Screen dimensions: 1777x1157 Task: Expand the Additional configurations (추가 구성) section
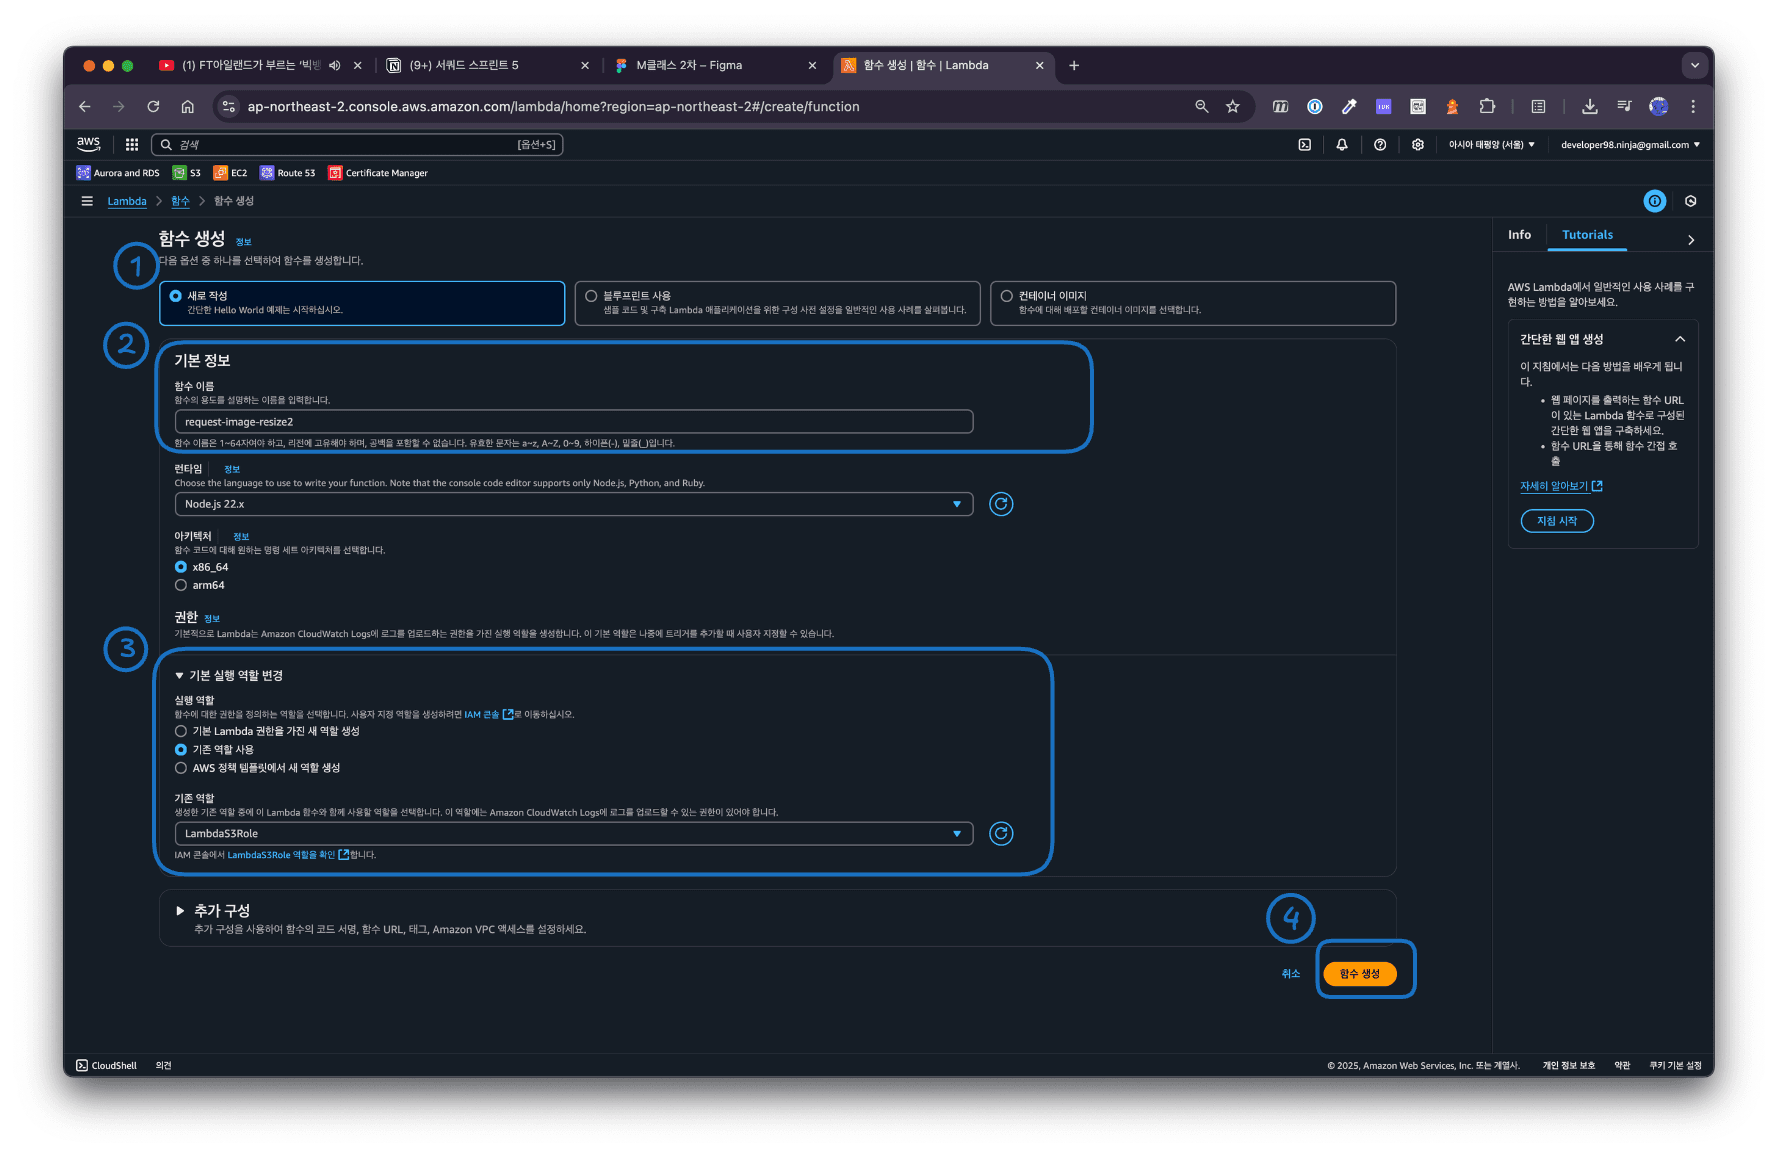click(213, 911)
